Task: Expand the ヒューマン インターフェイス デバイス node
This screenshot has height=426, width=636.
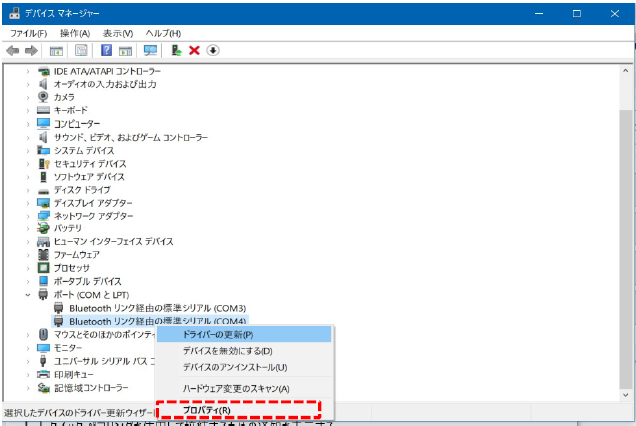Action: pos(28,242)
